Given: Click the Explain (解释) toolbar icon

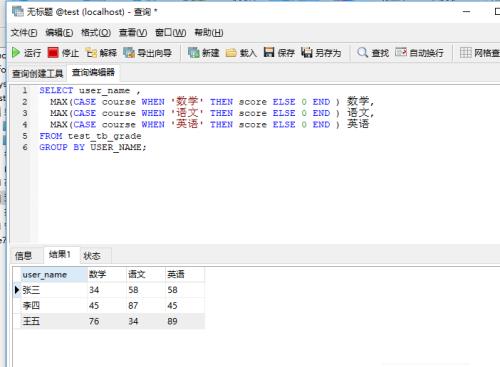Looking at the screenshot, I should (91, 53).
